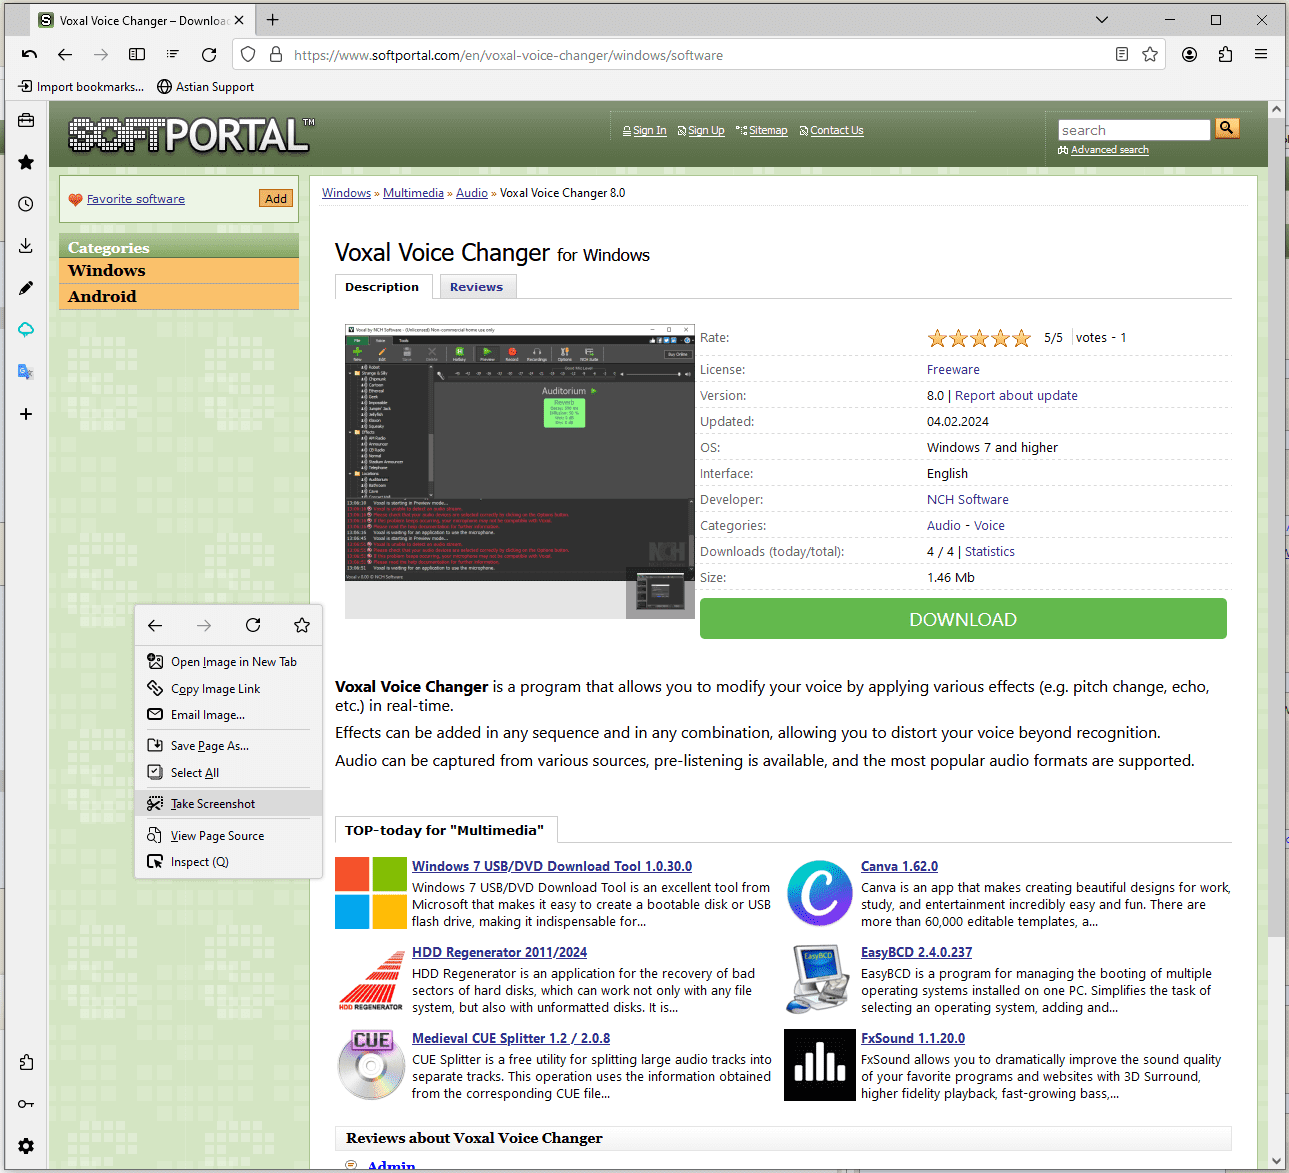Viewport: 1289px width, 1173px height.
Task: Choose Inspect (Q) from context menu
Action: point(228,862)
